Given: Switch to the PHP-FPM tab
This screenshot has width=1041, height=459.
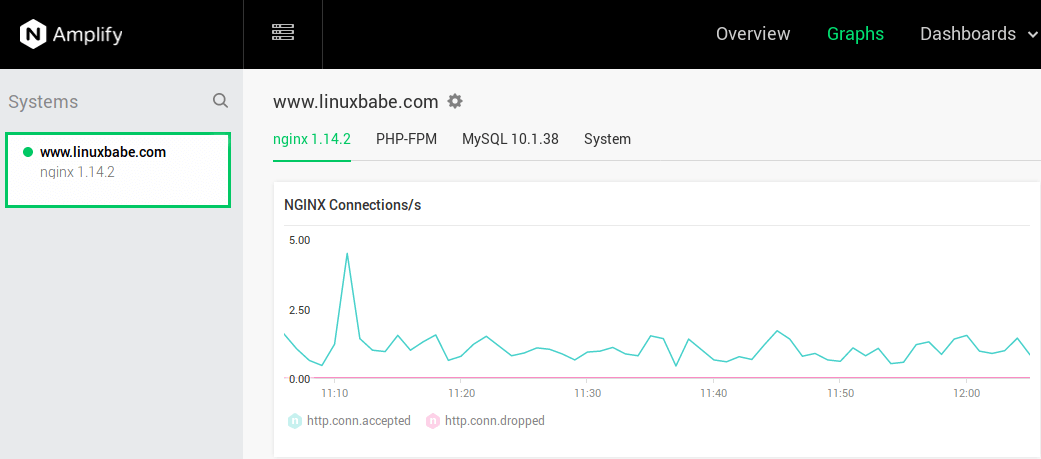Looking at the screenshot, I should pyautogui.click(x=406, y=139).
